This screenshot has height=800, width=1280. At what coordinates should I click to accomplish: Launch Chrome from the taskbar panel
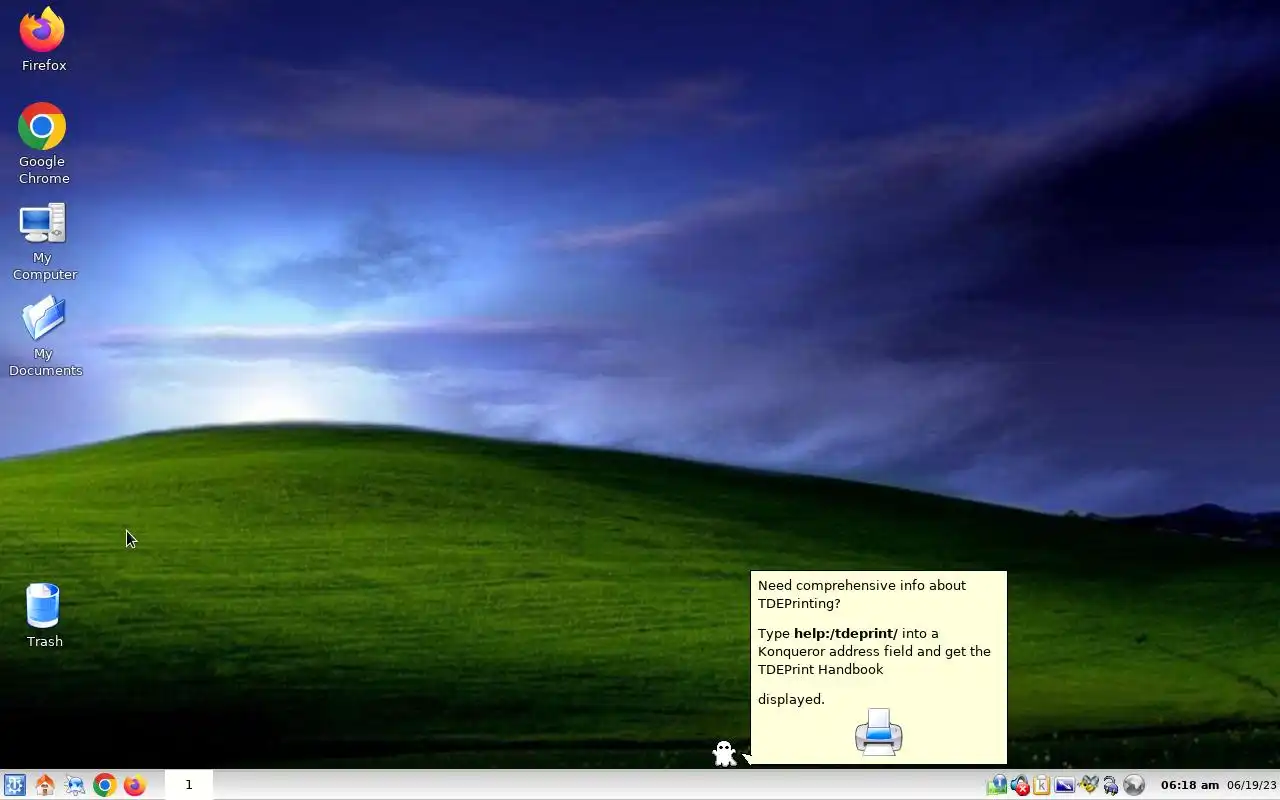(x=104, y=785)
